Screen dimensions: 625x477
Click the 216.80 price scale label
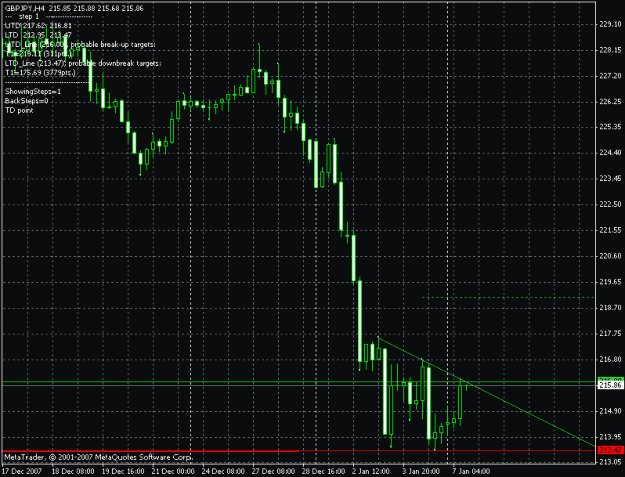click(610, 359)
